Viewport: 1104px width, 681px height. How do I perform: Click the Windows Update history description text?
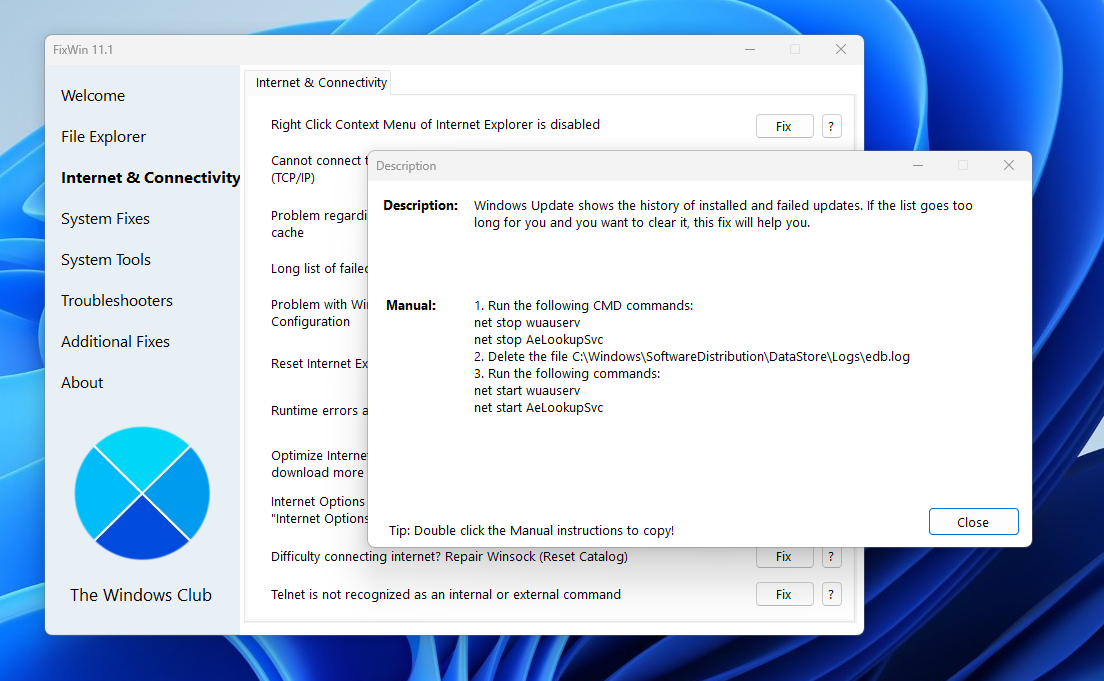[723, 214]
